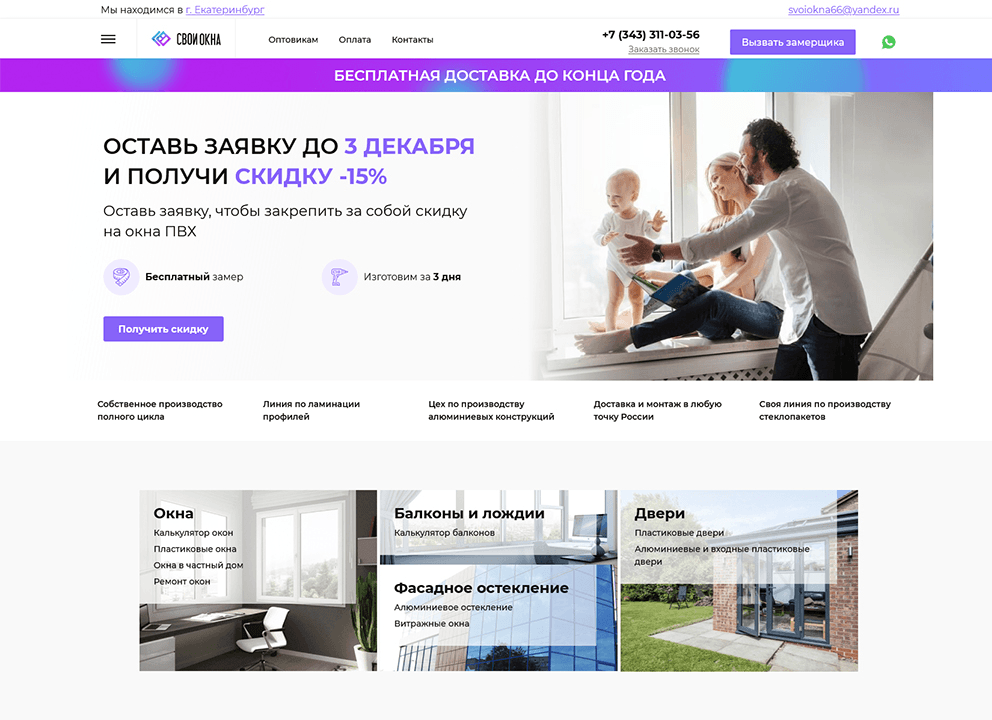This screenshot has height=720, width=992.
Task: Click the free delivery promo banner
Action: (496, 75)
